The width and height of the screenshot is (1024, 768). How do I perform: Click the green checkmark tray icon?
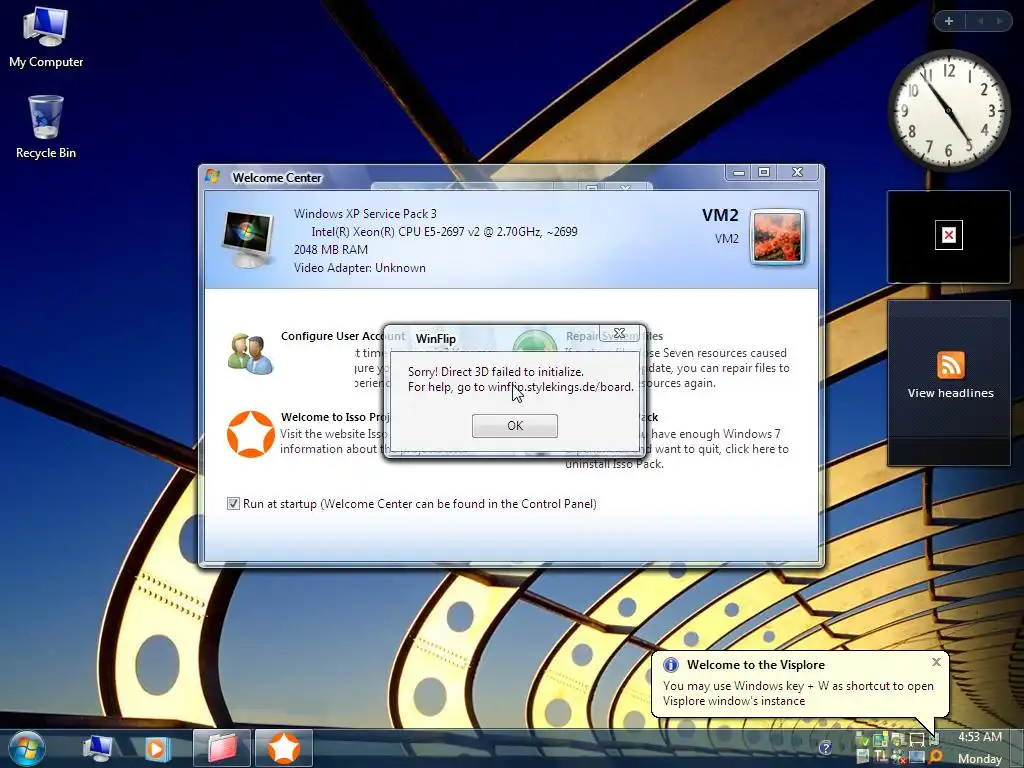pos(863,739)
